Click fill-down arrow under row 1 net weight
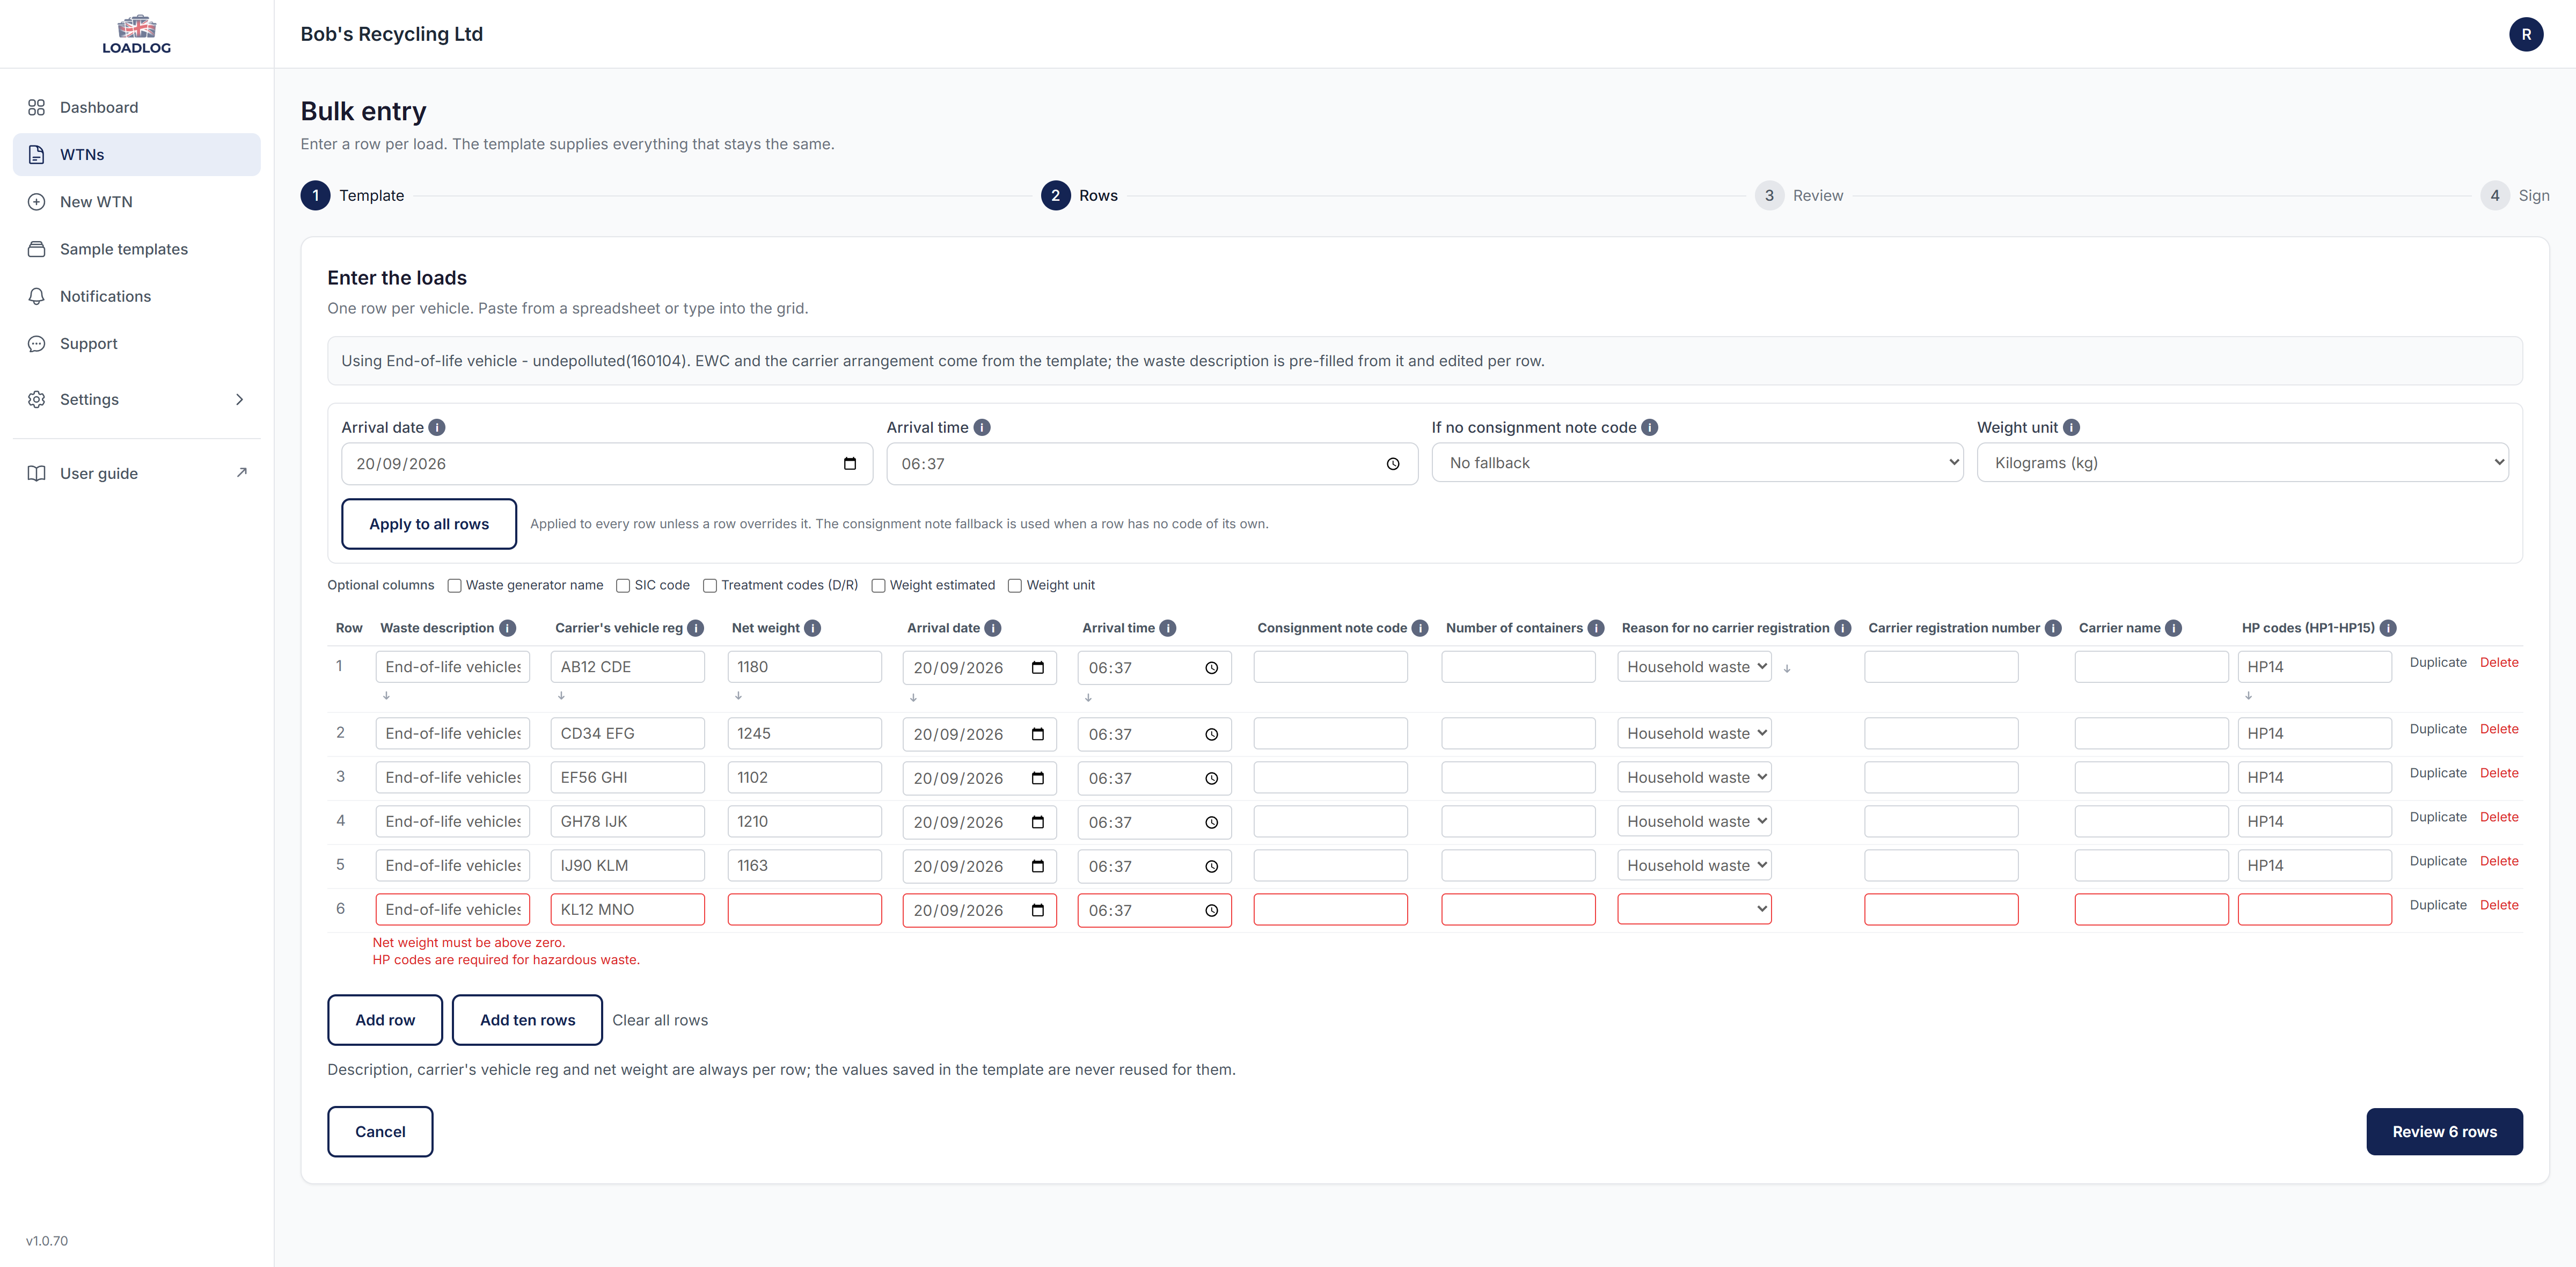 pyautogui.click(x=738, y=696)
